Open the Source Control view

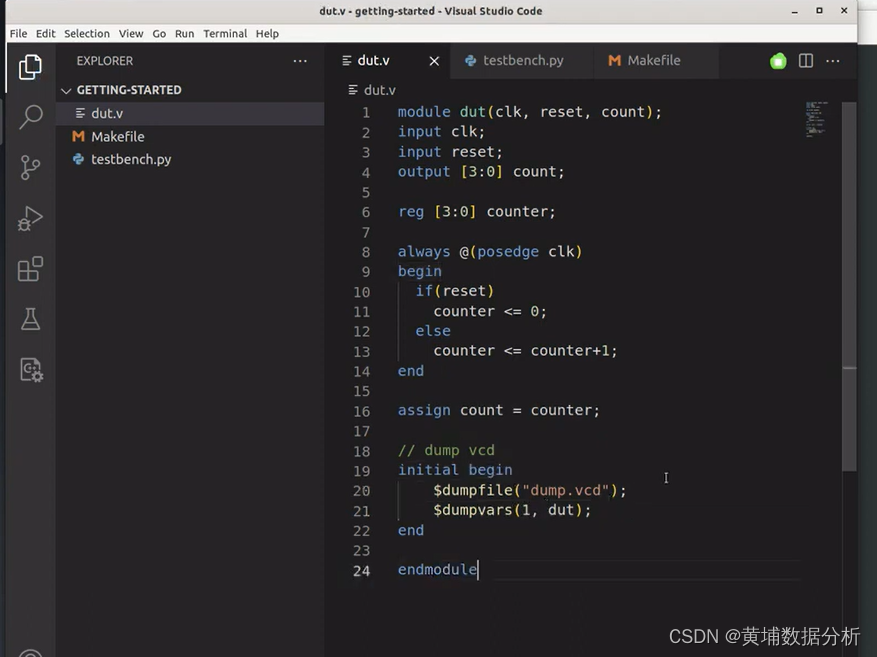click(29, 167)
